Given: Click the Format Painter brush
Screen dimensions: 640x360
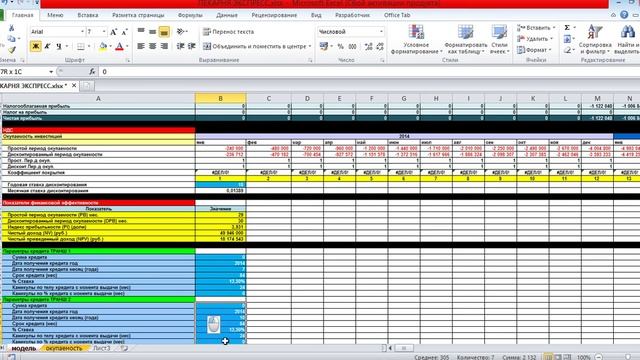Looking at the screenshot, I should 11,50.
